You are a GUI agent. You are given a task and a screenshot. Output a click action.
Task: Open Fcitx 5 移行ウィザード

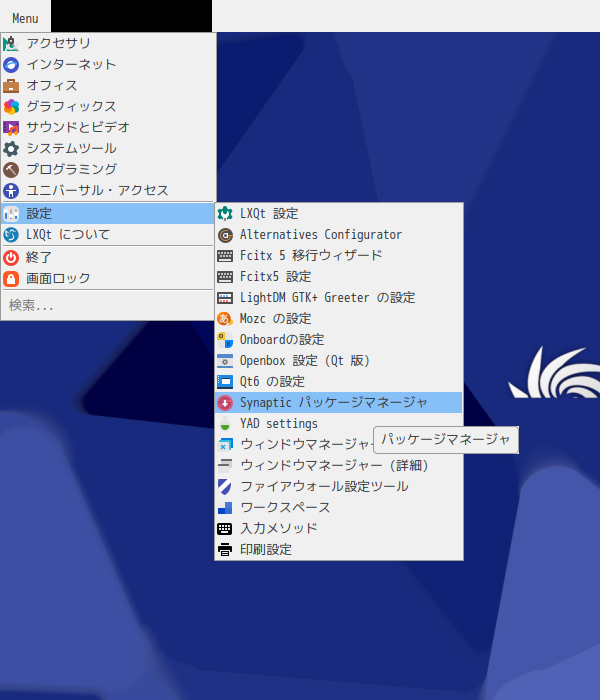(339, 256)
